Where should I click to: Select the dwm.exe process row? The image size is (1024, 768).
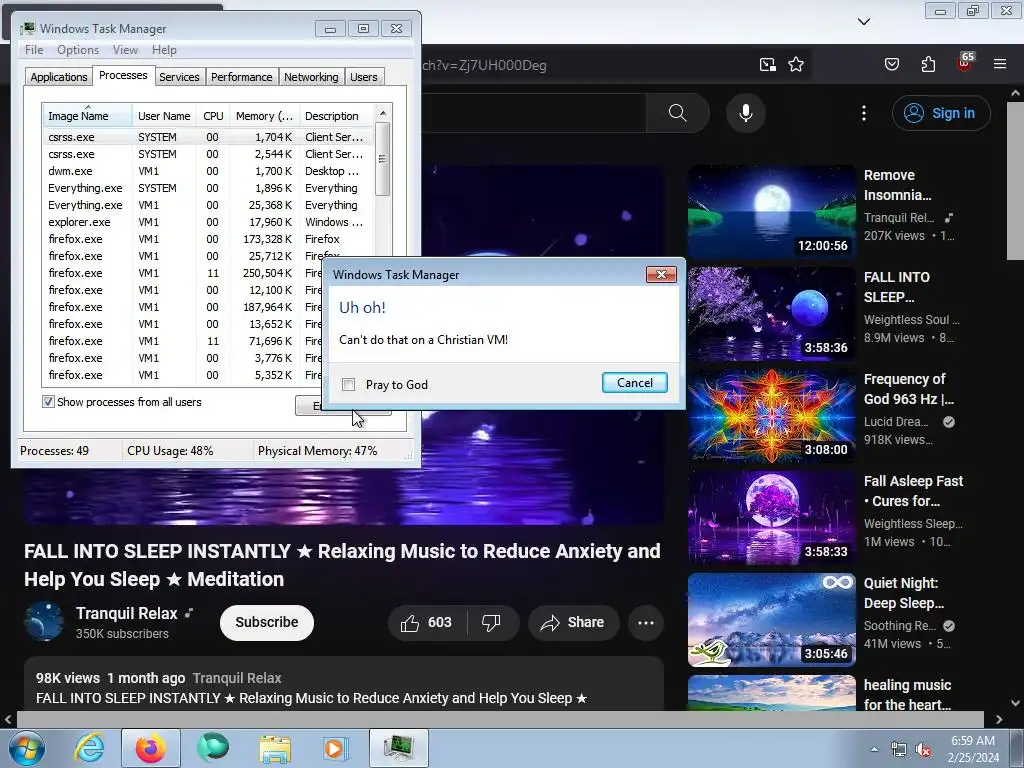pos(208,171)
